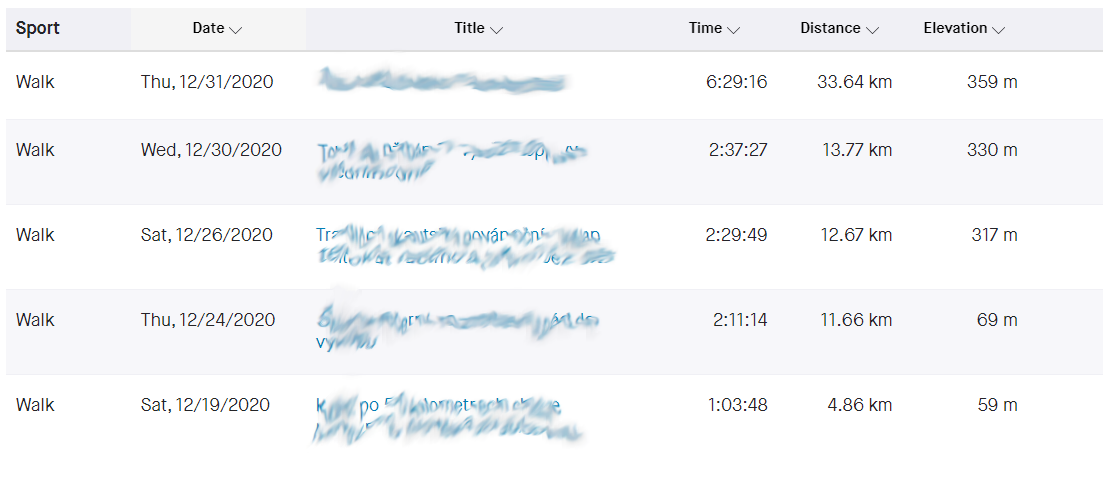Click the 2:11:14 time value

coord(740,320)
